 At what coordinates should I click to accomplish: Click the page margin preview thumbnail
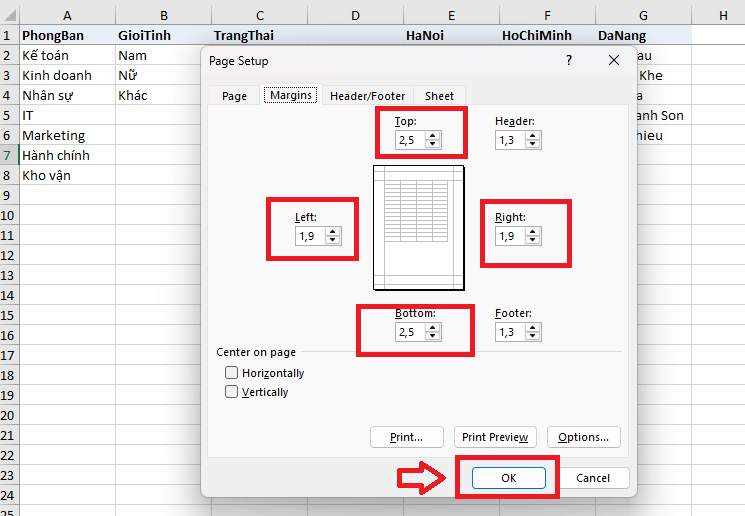419,228
